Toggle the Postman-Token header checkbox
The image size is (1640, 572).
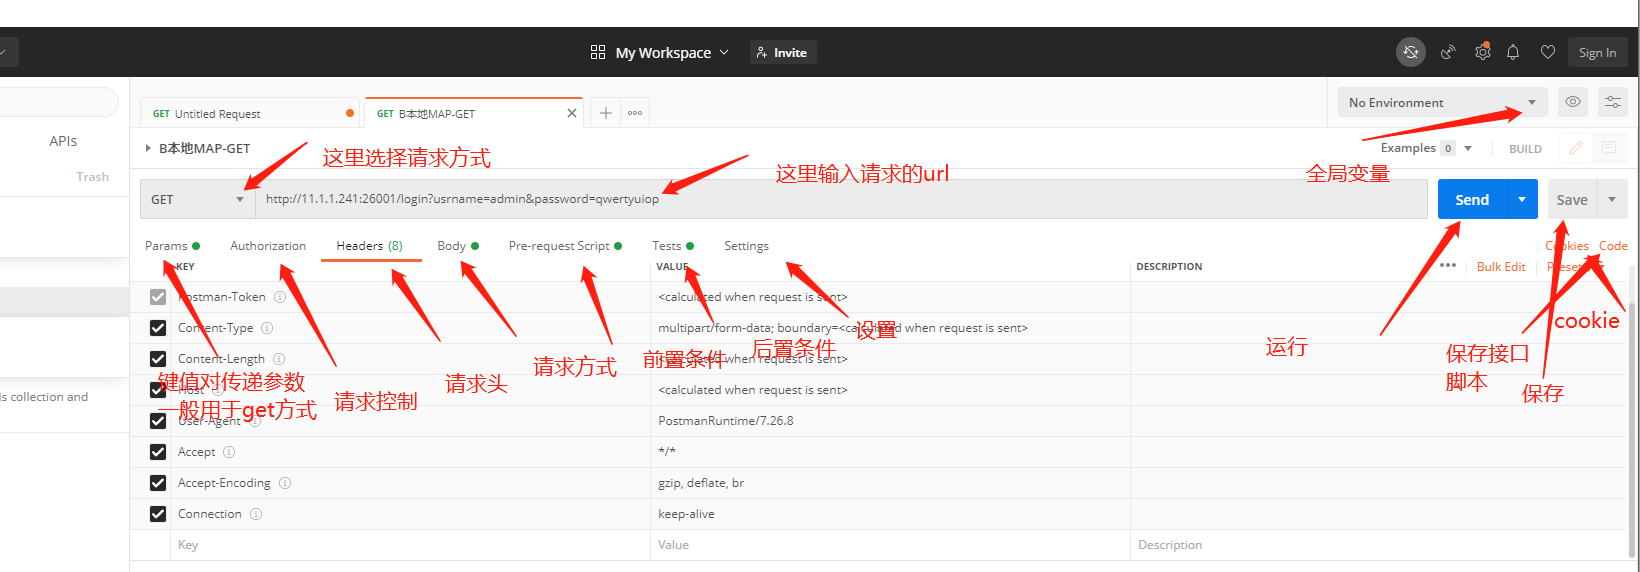[158, 297]
